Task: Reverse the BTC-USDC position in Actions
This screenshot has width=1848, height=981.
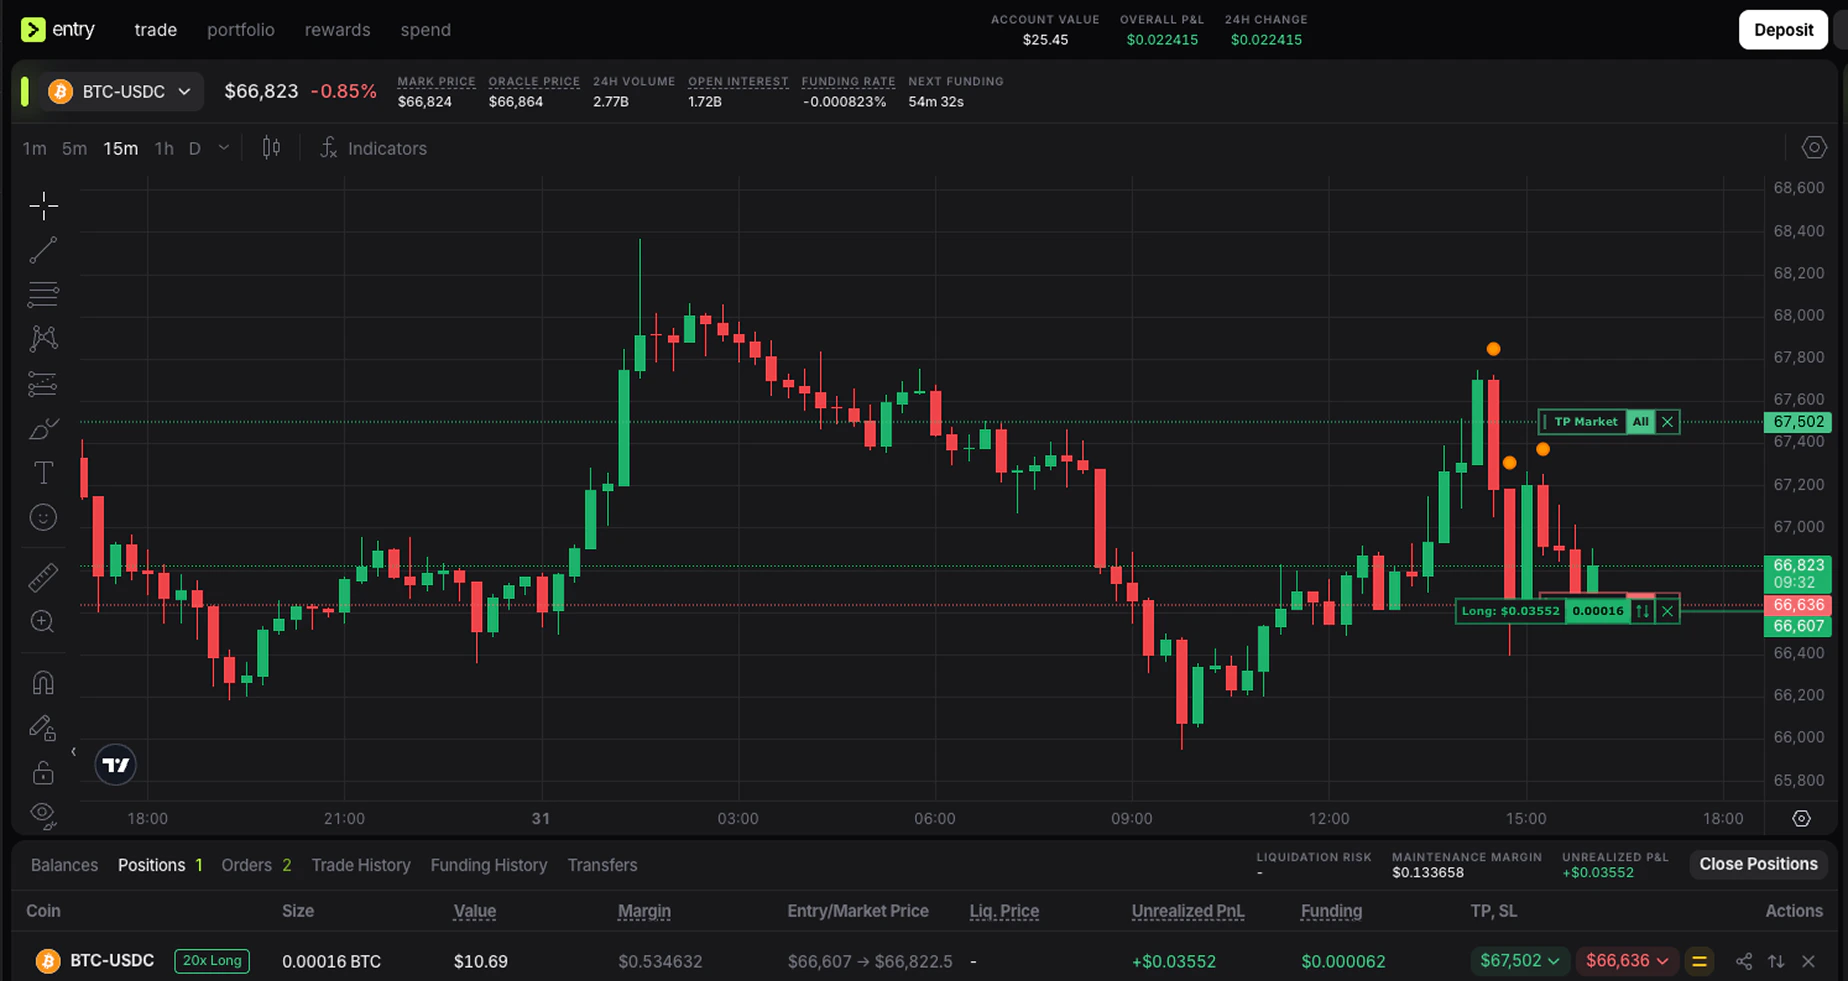Action: [1776, 962]
